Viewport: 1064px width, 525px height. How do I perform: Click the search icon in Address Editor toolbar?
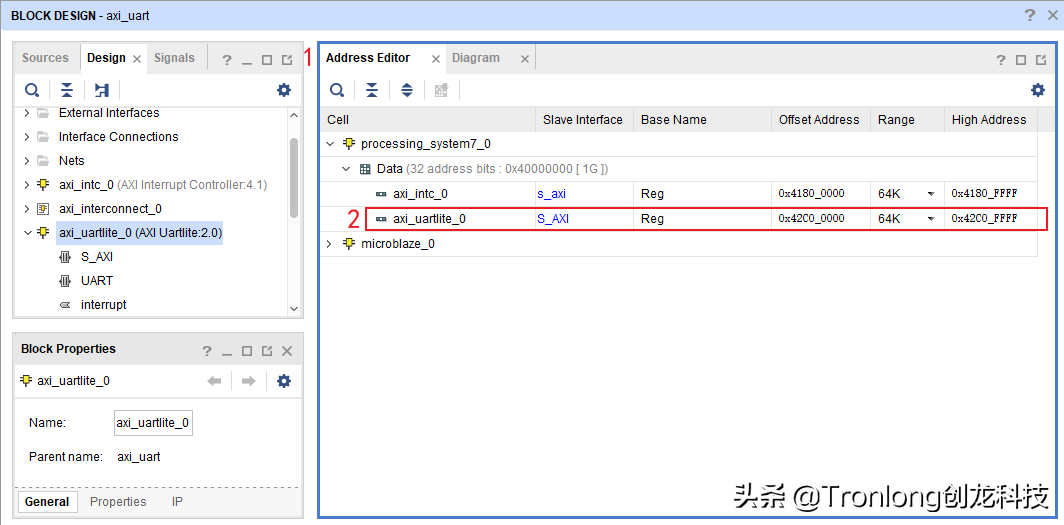(337, 90)
